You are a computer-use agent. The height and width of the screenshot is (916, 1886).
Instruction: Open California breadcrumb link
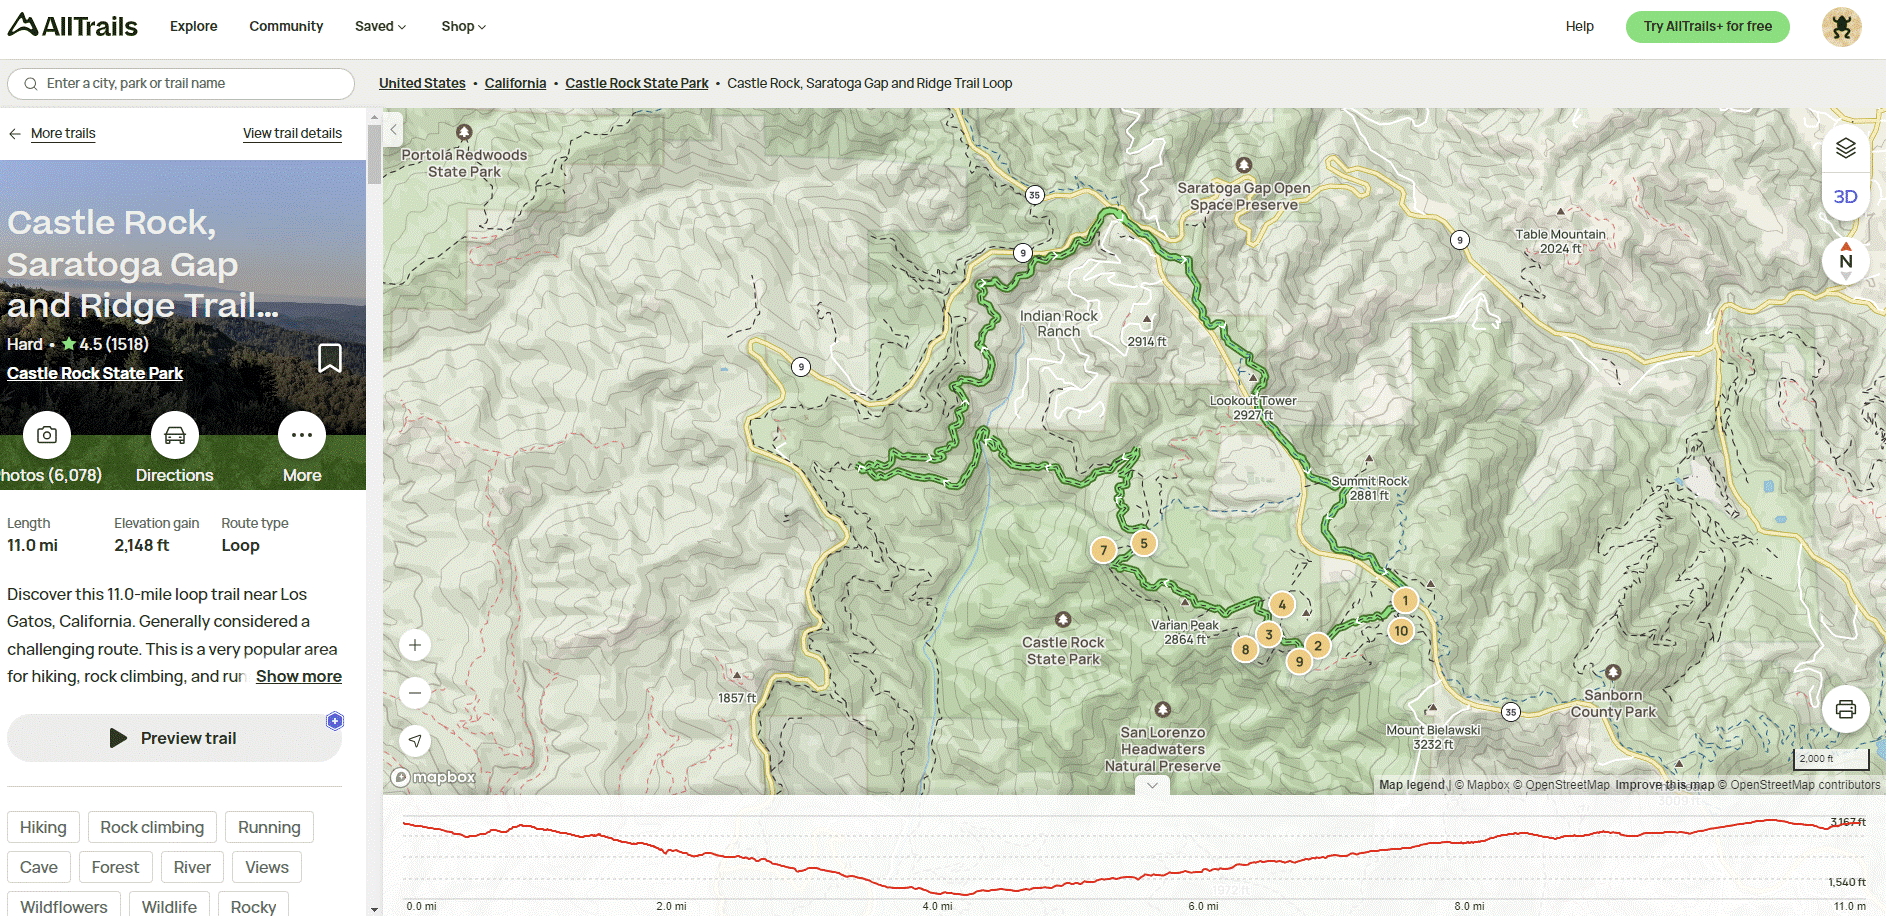click(515, 83)
